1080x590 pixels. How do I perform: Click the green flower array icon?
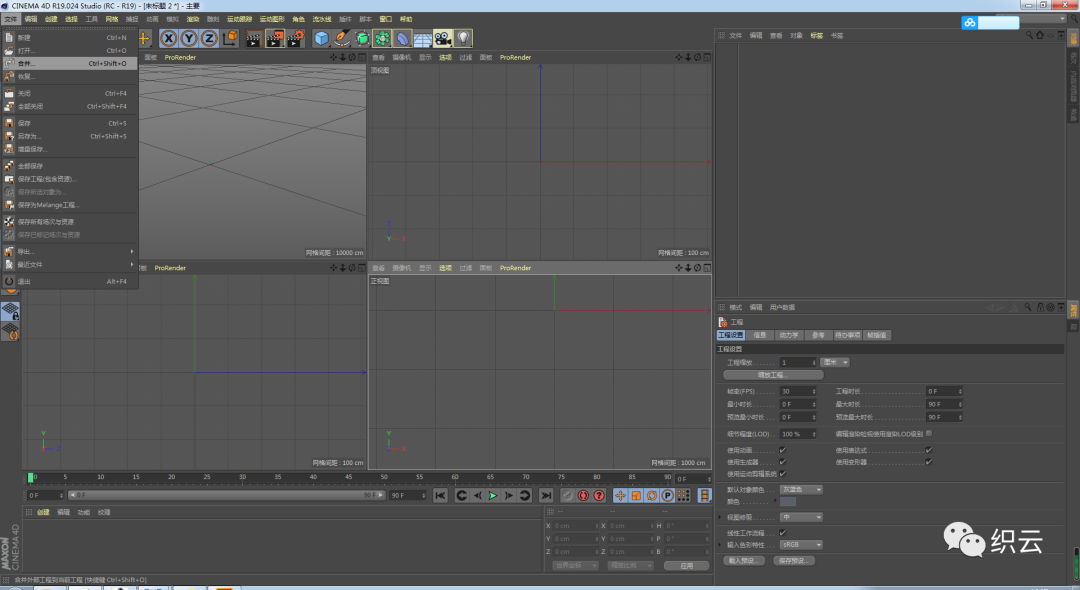click(x=382, y=39)
